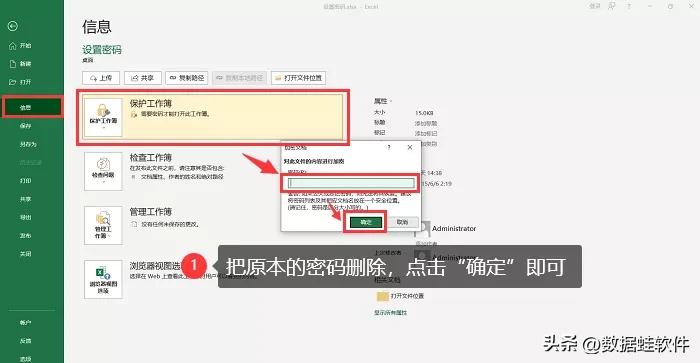Click 取消 in the encrypt dialog
700x363 pixels.
[402, 222]
